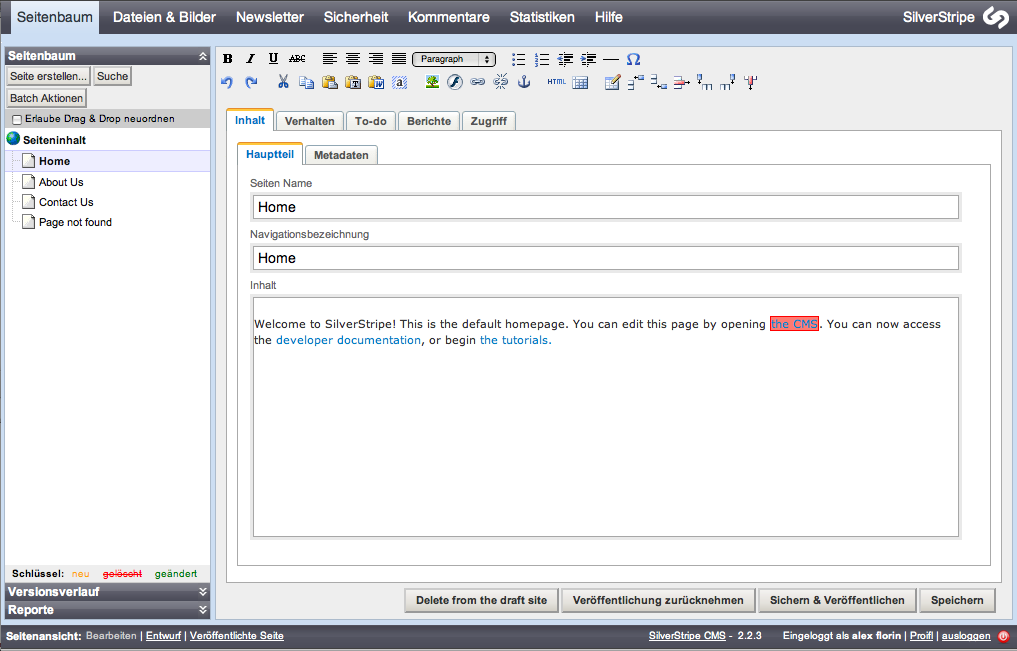
Task: Click the Suche button
Action: pos(112,76)
